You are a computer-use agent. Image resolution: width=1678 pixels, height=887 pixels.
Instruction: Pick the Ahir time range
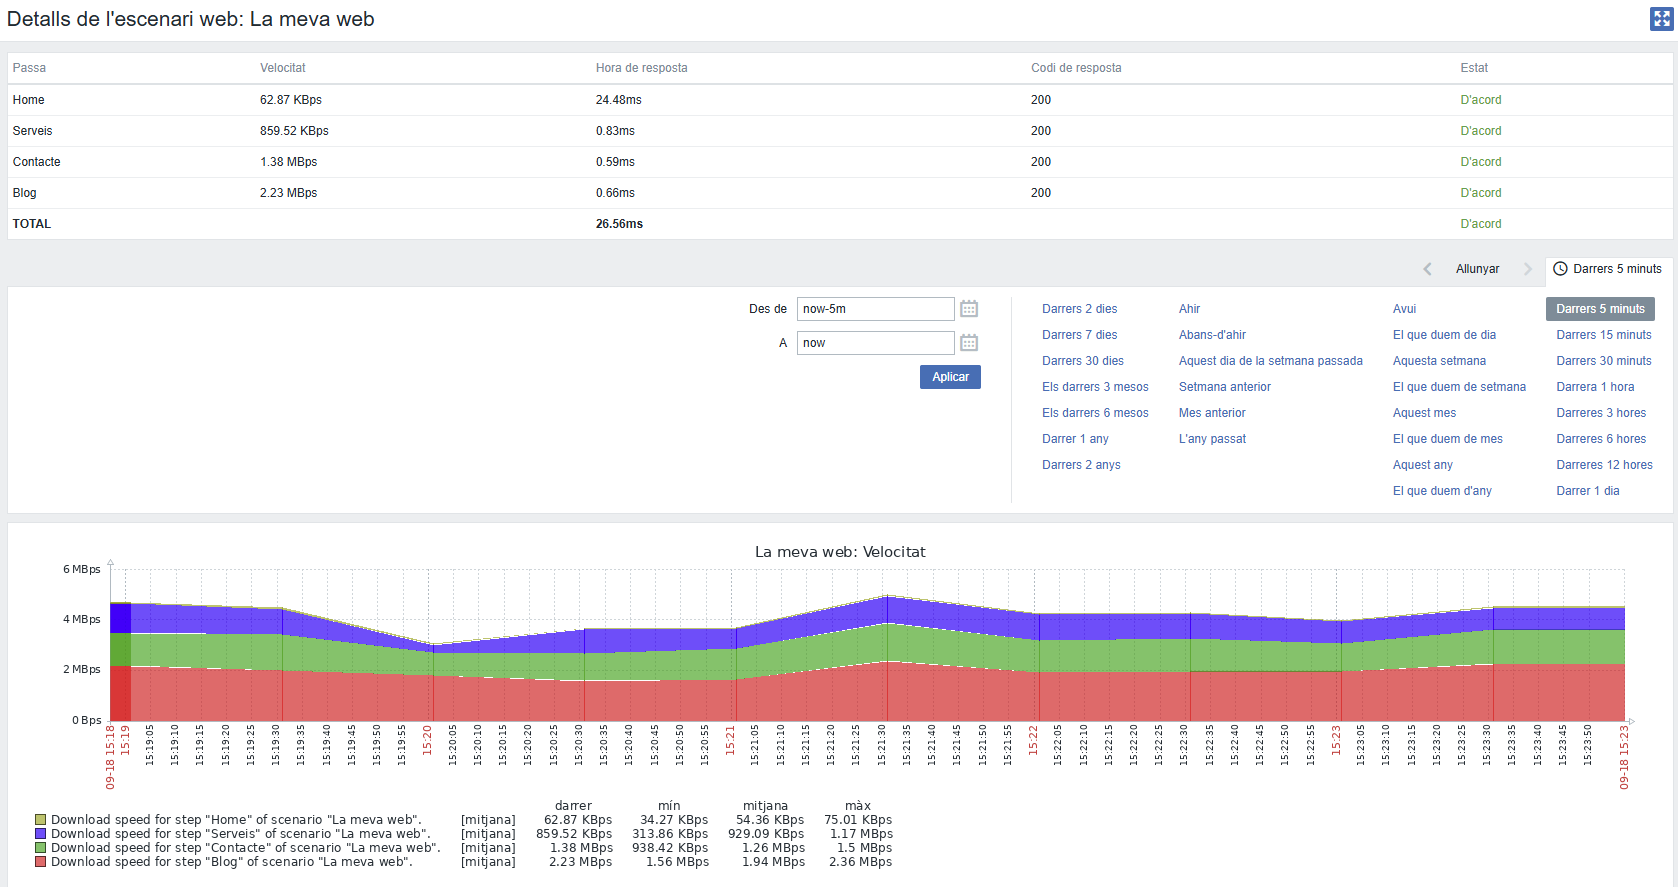tap(1189, 309)
